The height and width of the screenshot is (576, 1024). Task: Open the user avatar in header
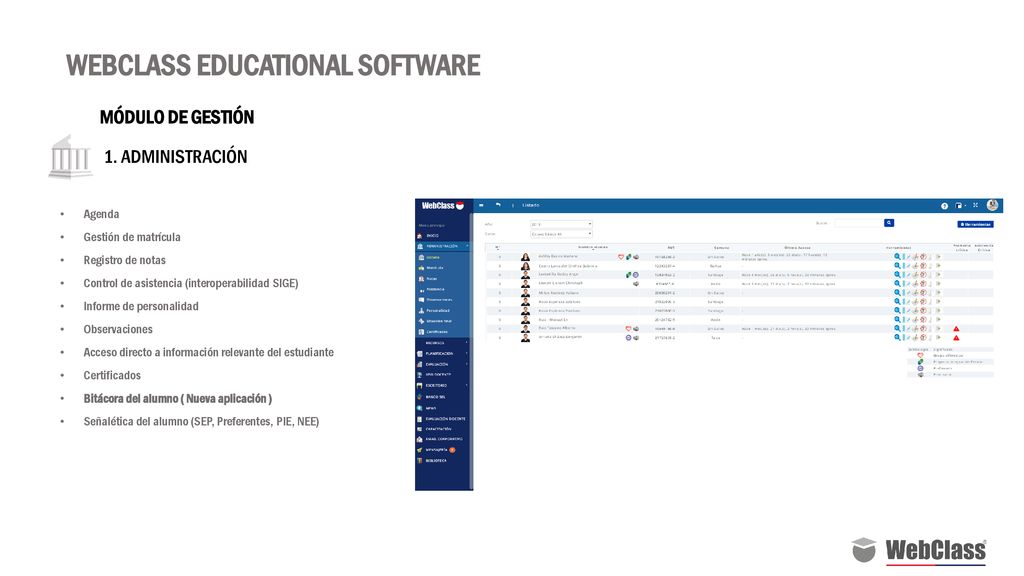[992, 205]
